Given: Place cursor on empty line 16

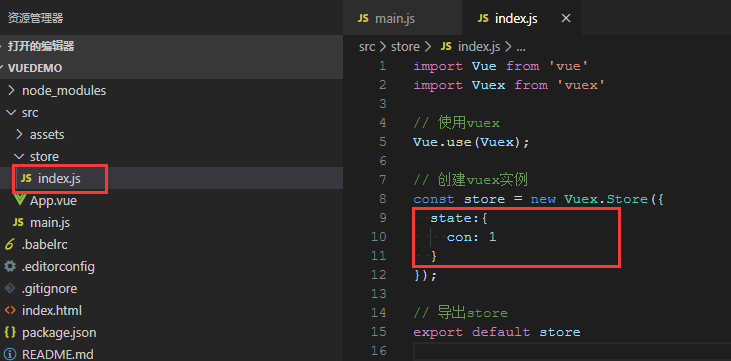Looking at the screenshot, I should [572, 351].
